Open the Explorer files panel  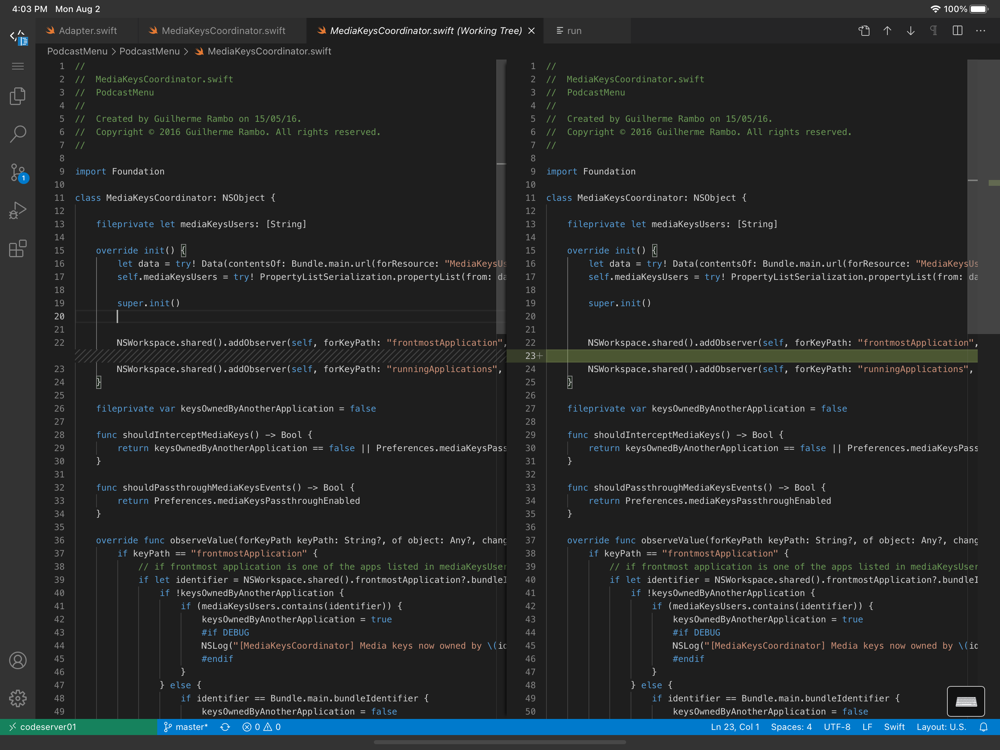pos(18,96)
